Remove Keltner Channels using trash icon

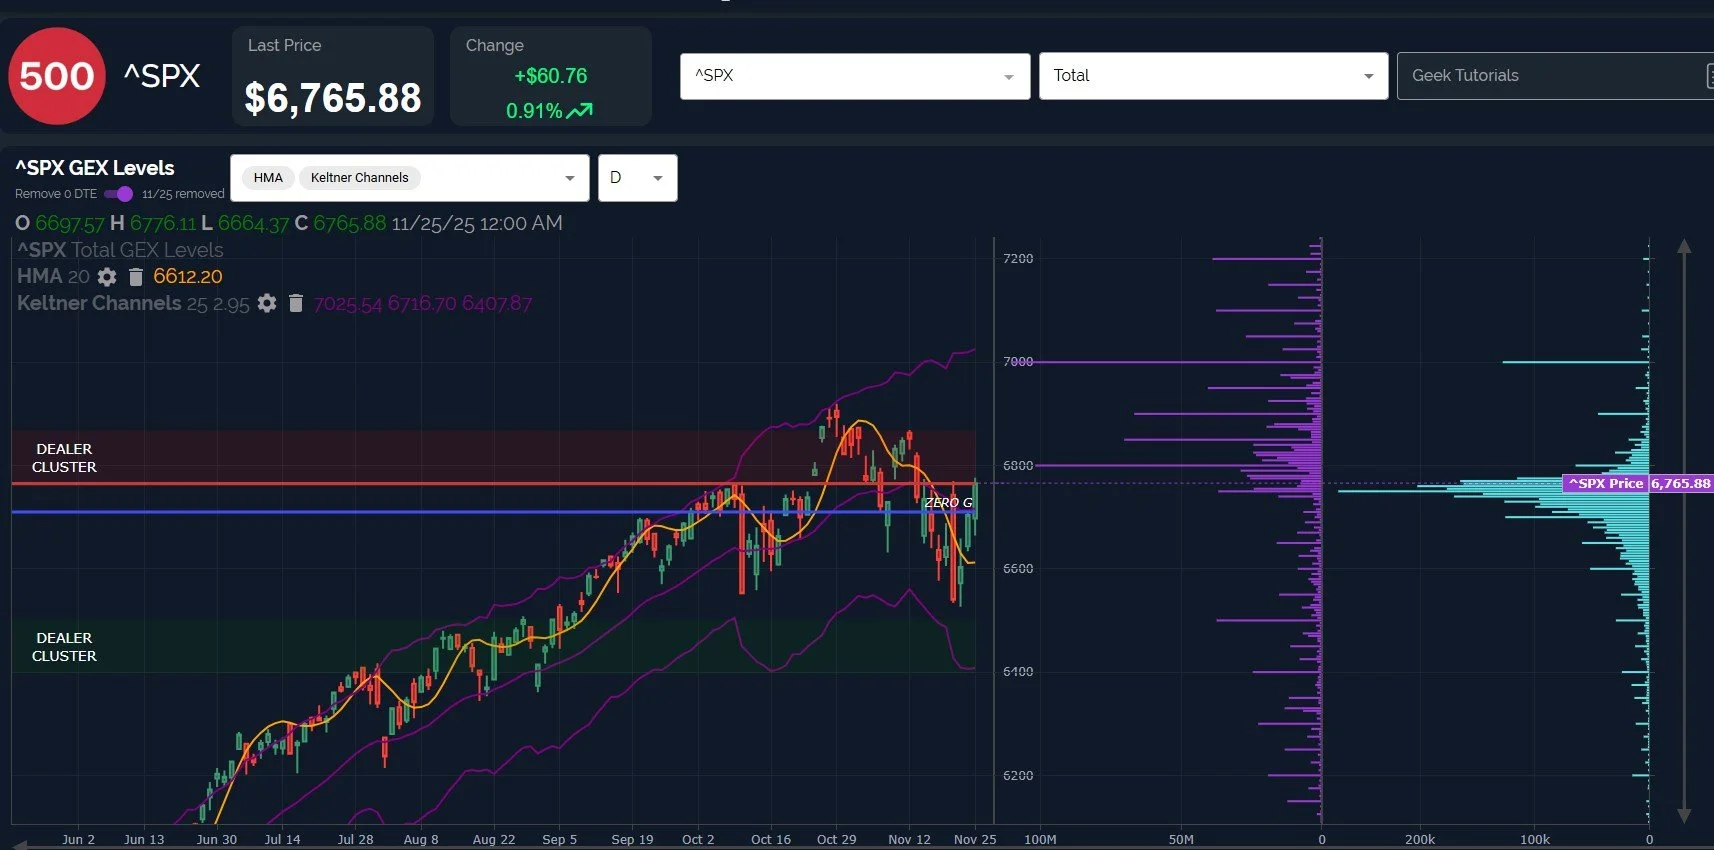point(296,303)
